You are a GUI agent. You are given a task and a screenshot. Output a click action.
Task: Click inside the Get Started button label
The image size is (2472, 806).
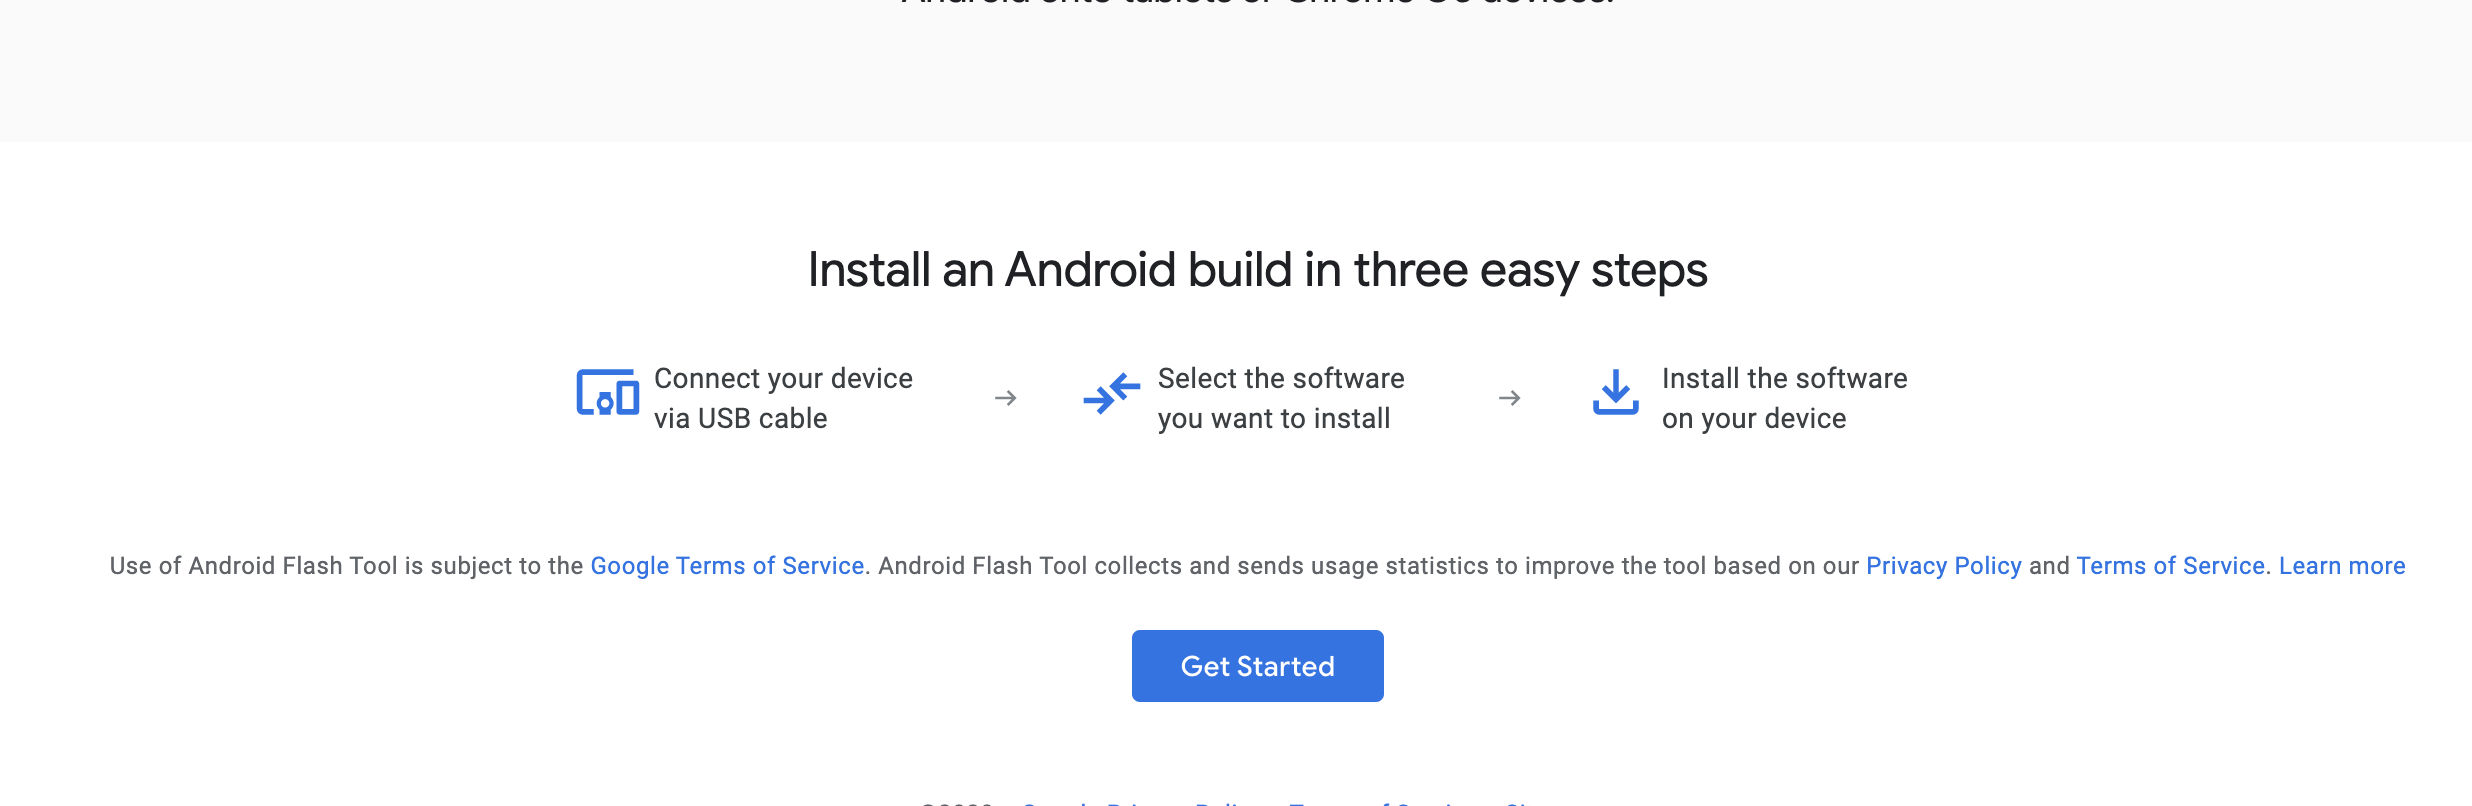[x=1257, y=665]
